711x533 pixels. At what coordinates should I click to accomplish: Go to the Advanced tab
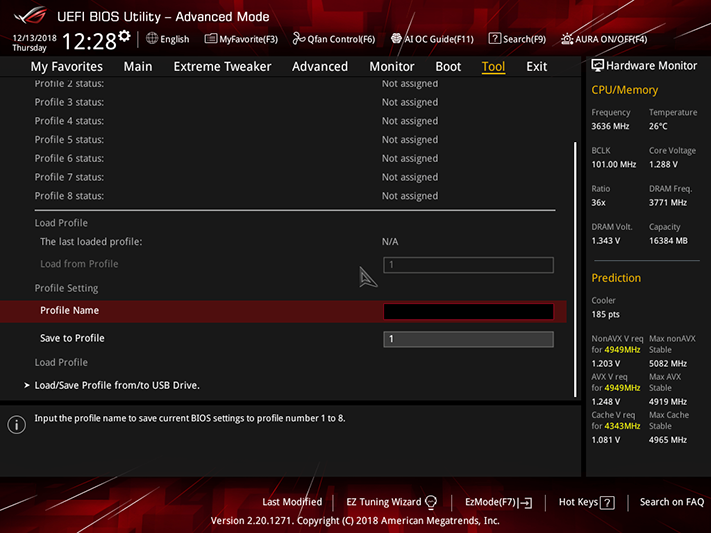click(320, 67)
